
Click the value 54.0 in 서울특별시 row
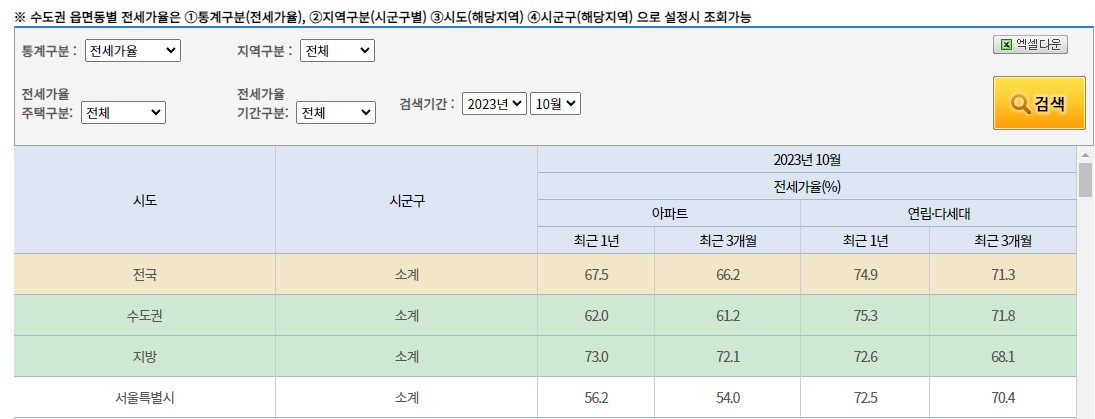tap(728, 398)
